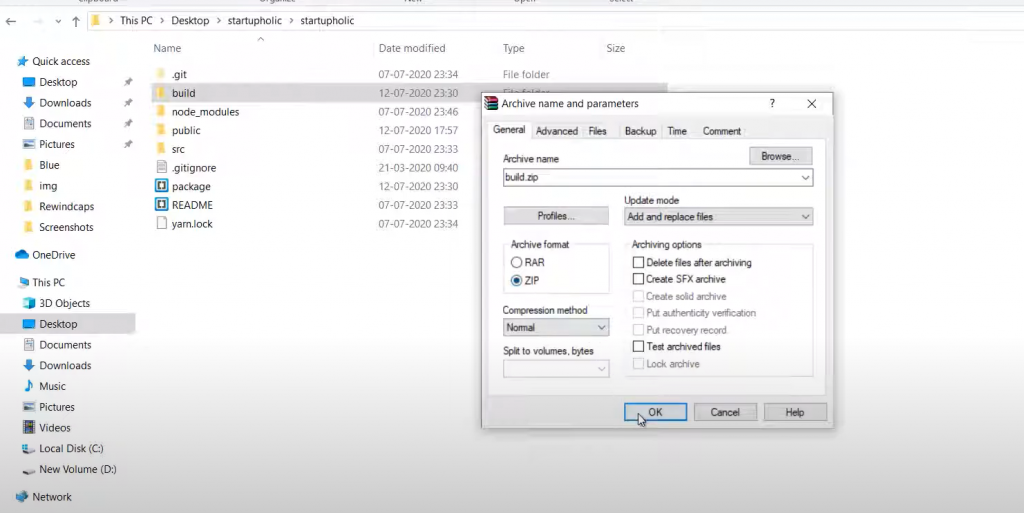Select the README file icon
The width and height of the screenshot is (1024, 513).
163,205
